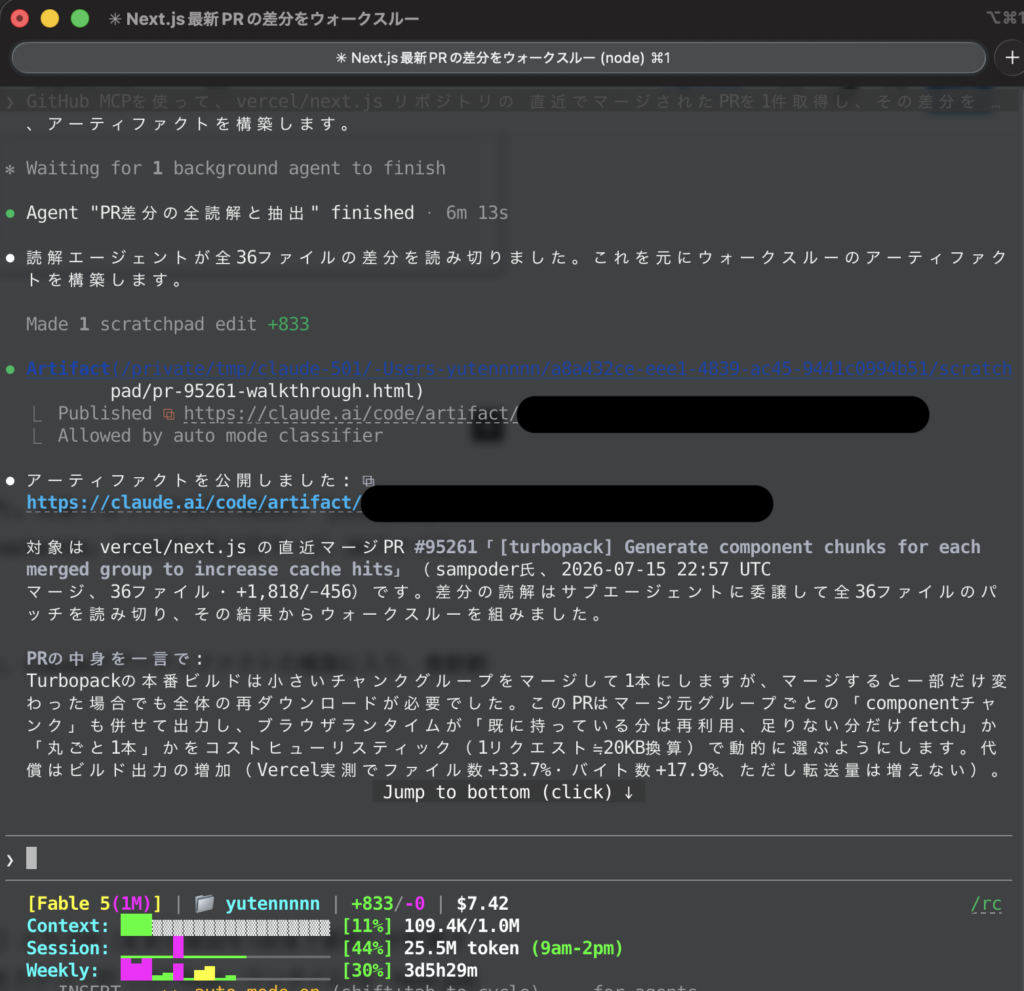The width and height of the screenshot is (1024, 991).
Task: Click the [11%] context percentage
Action: (x=367, y=926)
